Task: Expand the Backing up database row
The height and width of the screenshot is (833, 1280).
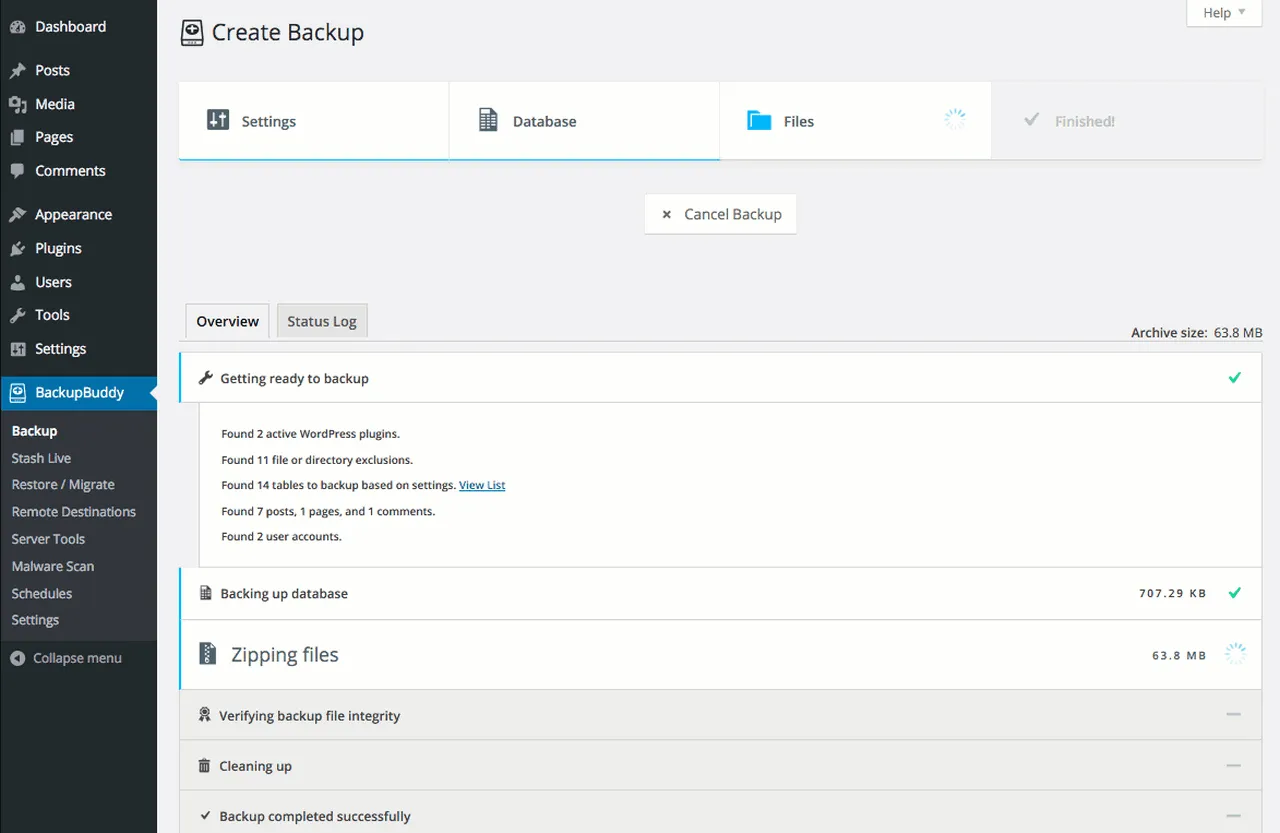Action: 720,593
